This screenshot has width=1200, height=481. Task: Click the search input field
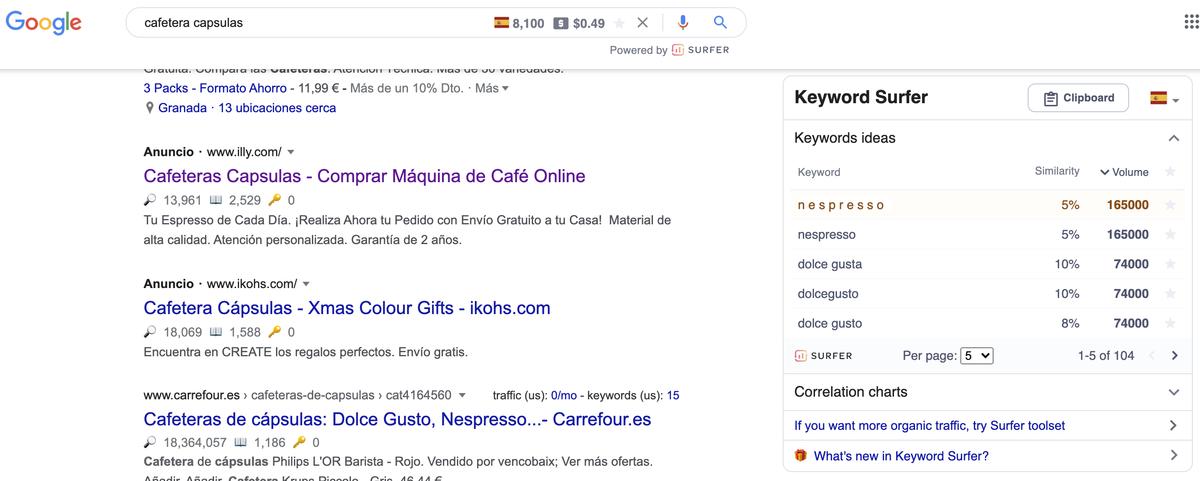pyautogui.click(x=300, y=23)
